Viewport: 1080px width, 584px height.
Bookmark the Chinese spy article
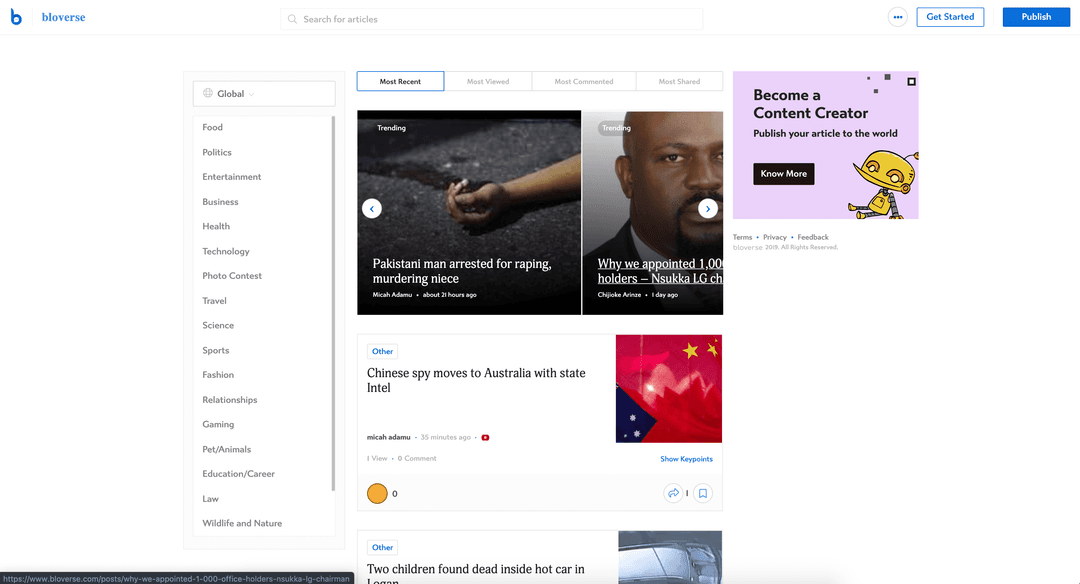[x=702, y=493]
